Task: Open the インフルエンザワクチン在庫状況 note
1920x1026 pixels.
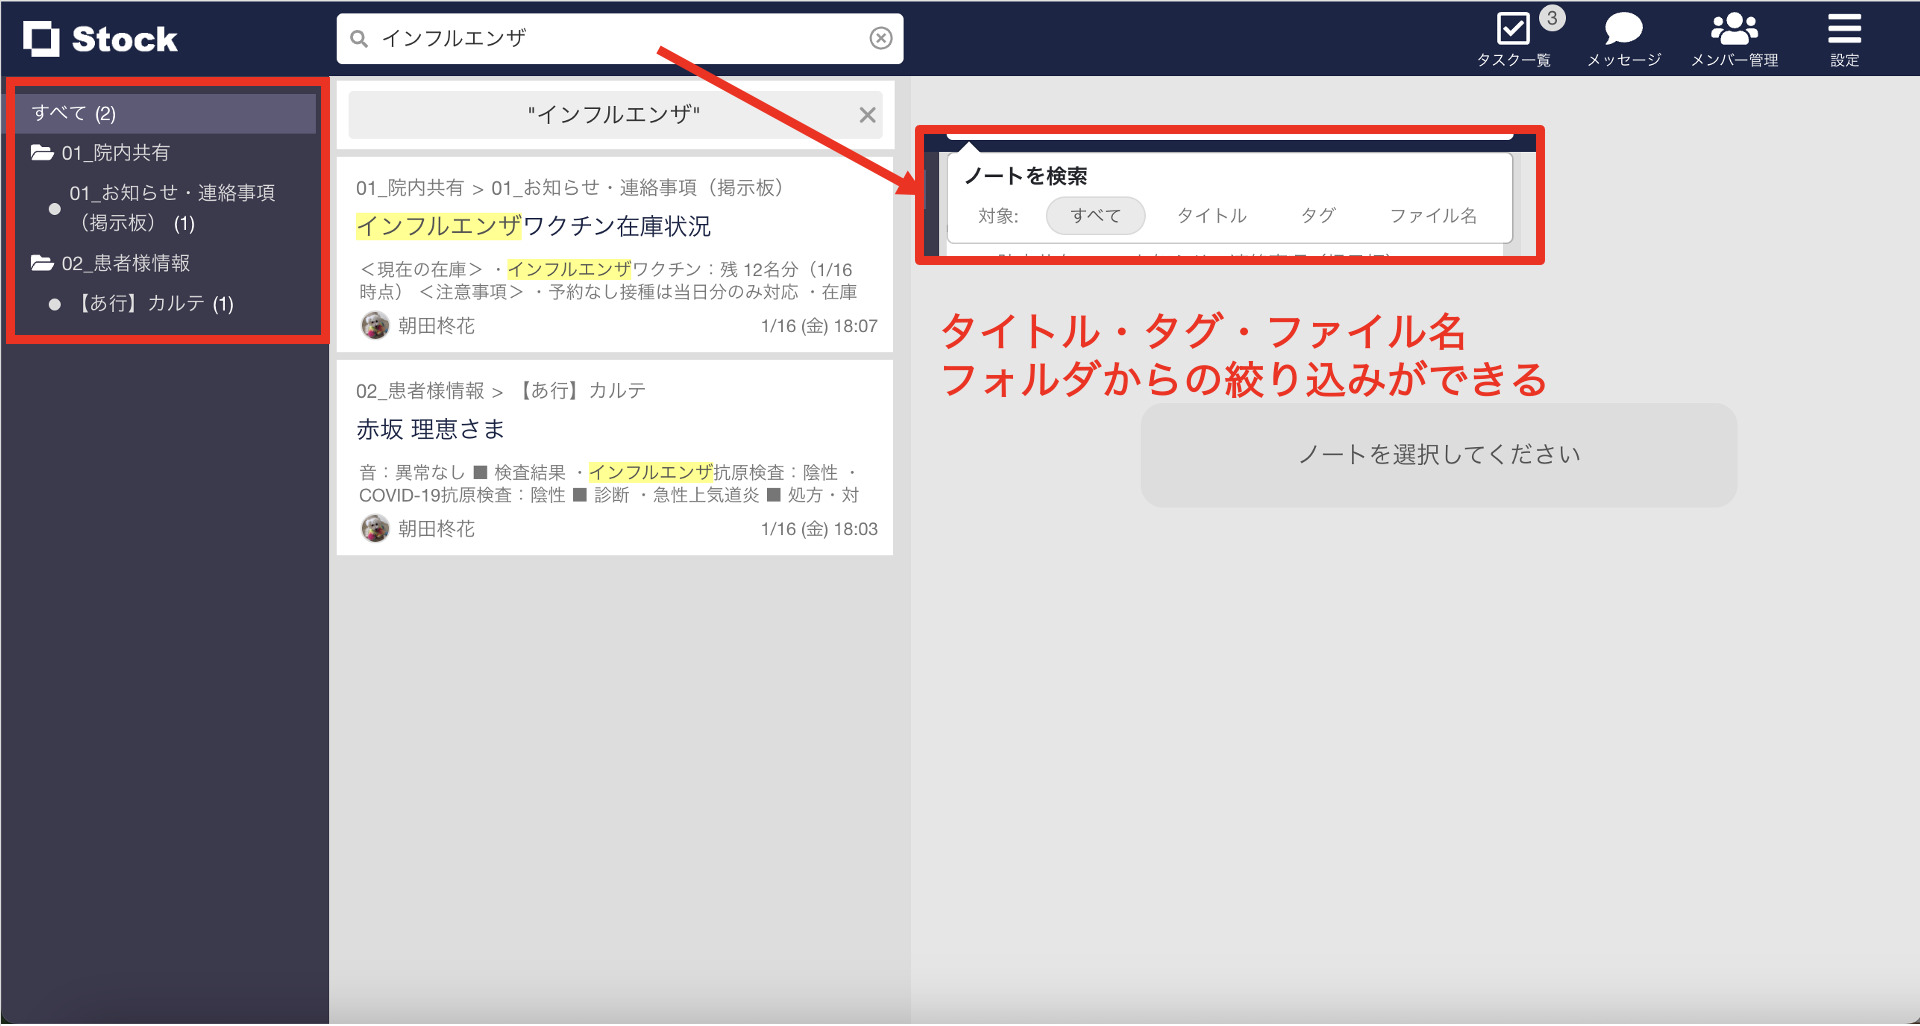Action: coord(534,227)
